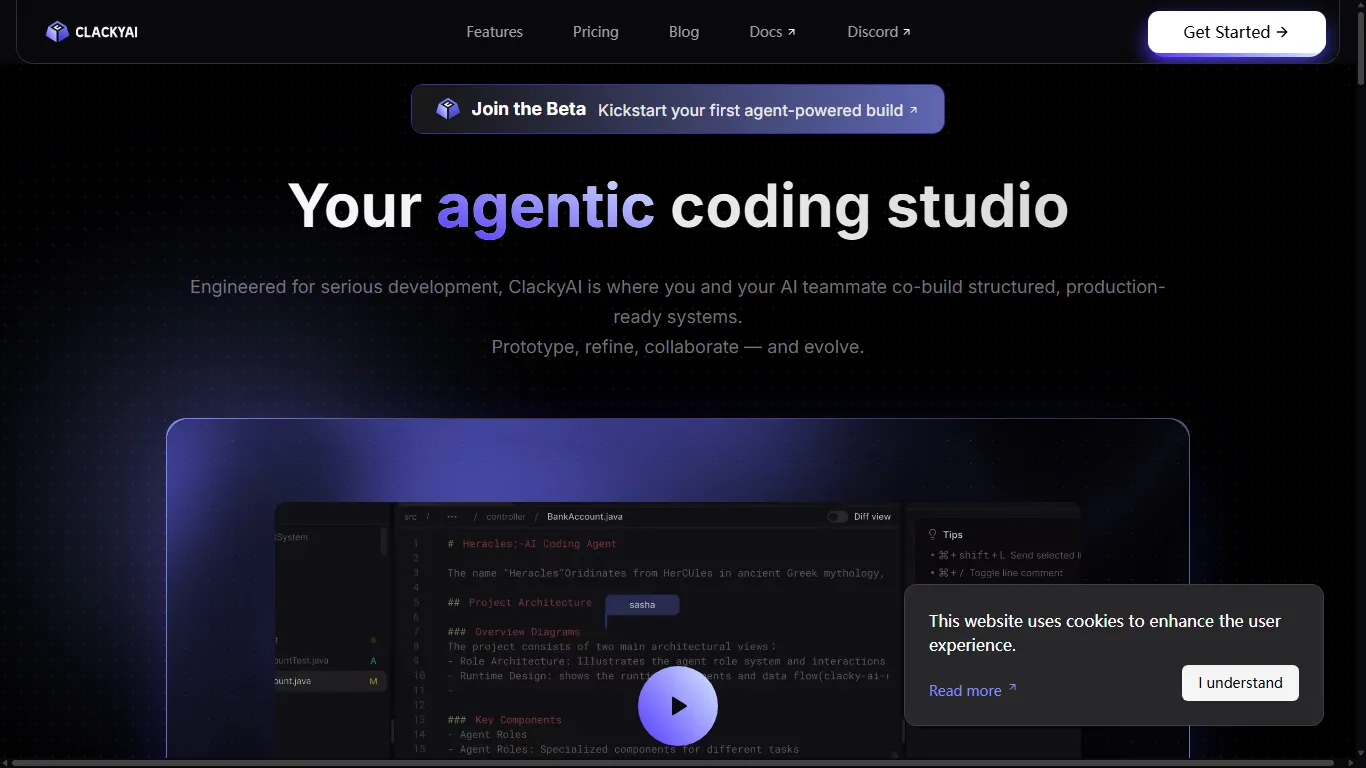Click the controller folder in the breadcrumb
The width and height of the screenshot is (1366, 768).
click(x=506, y=517)
